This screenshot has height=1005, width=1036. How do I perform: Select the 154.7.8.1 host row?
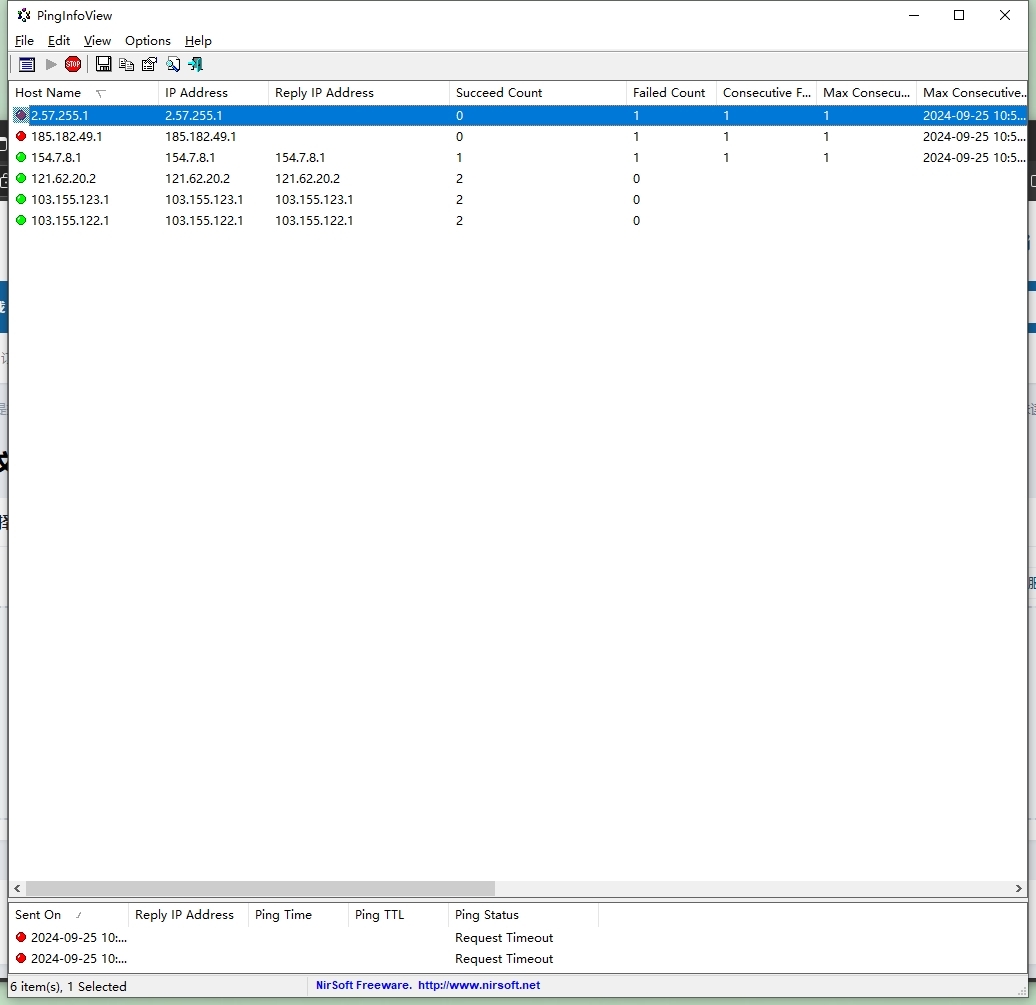[56, 158]
